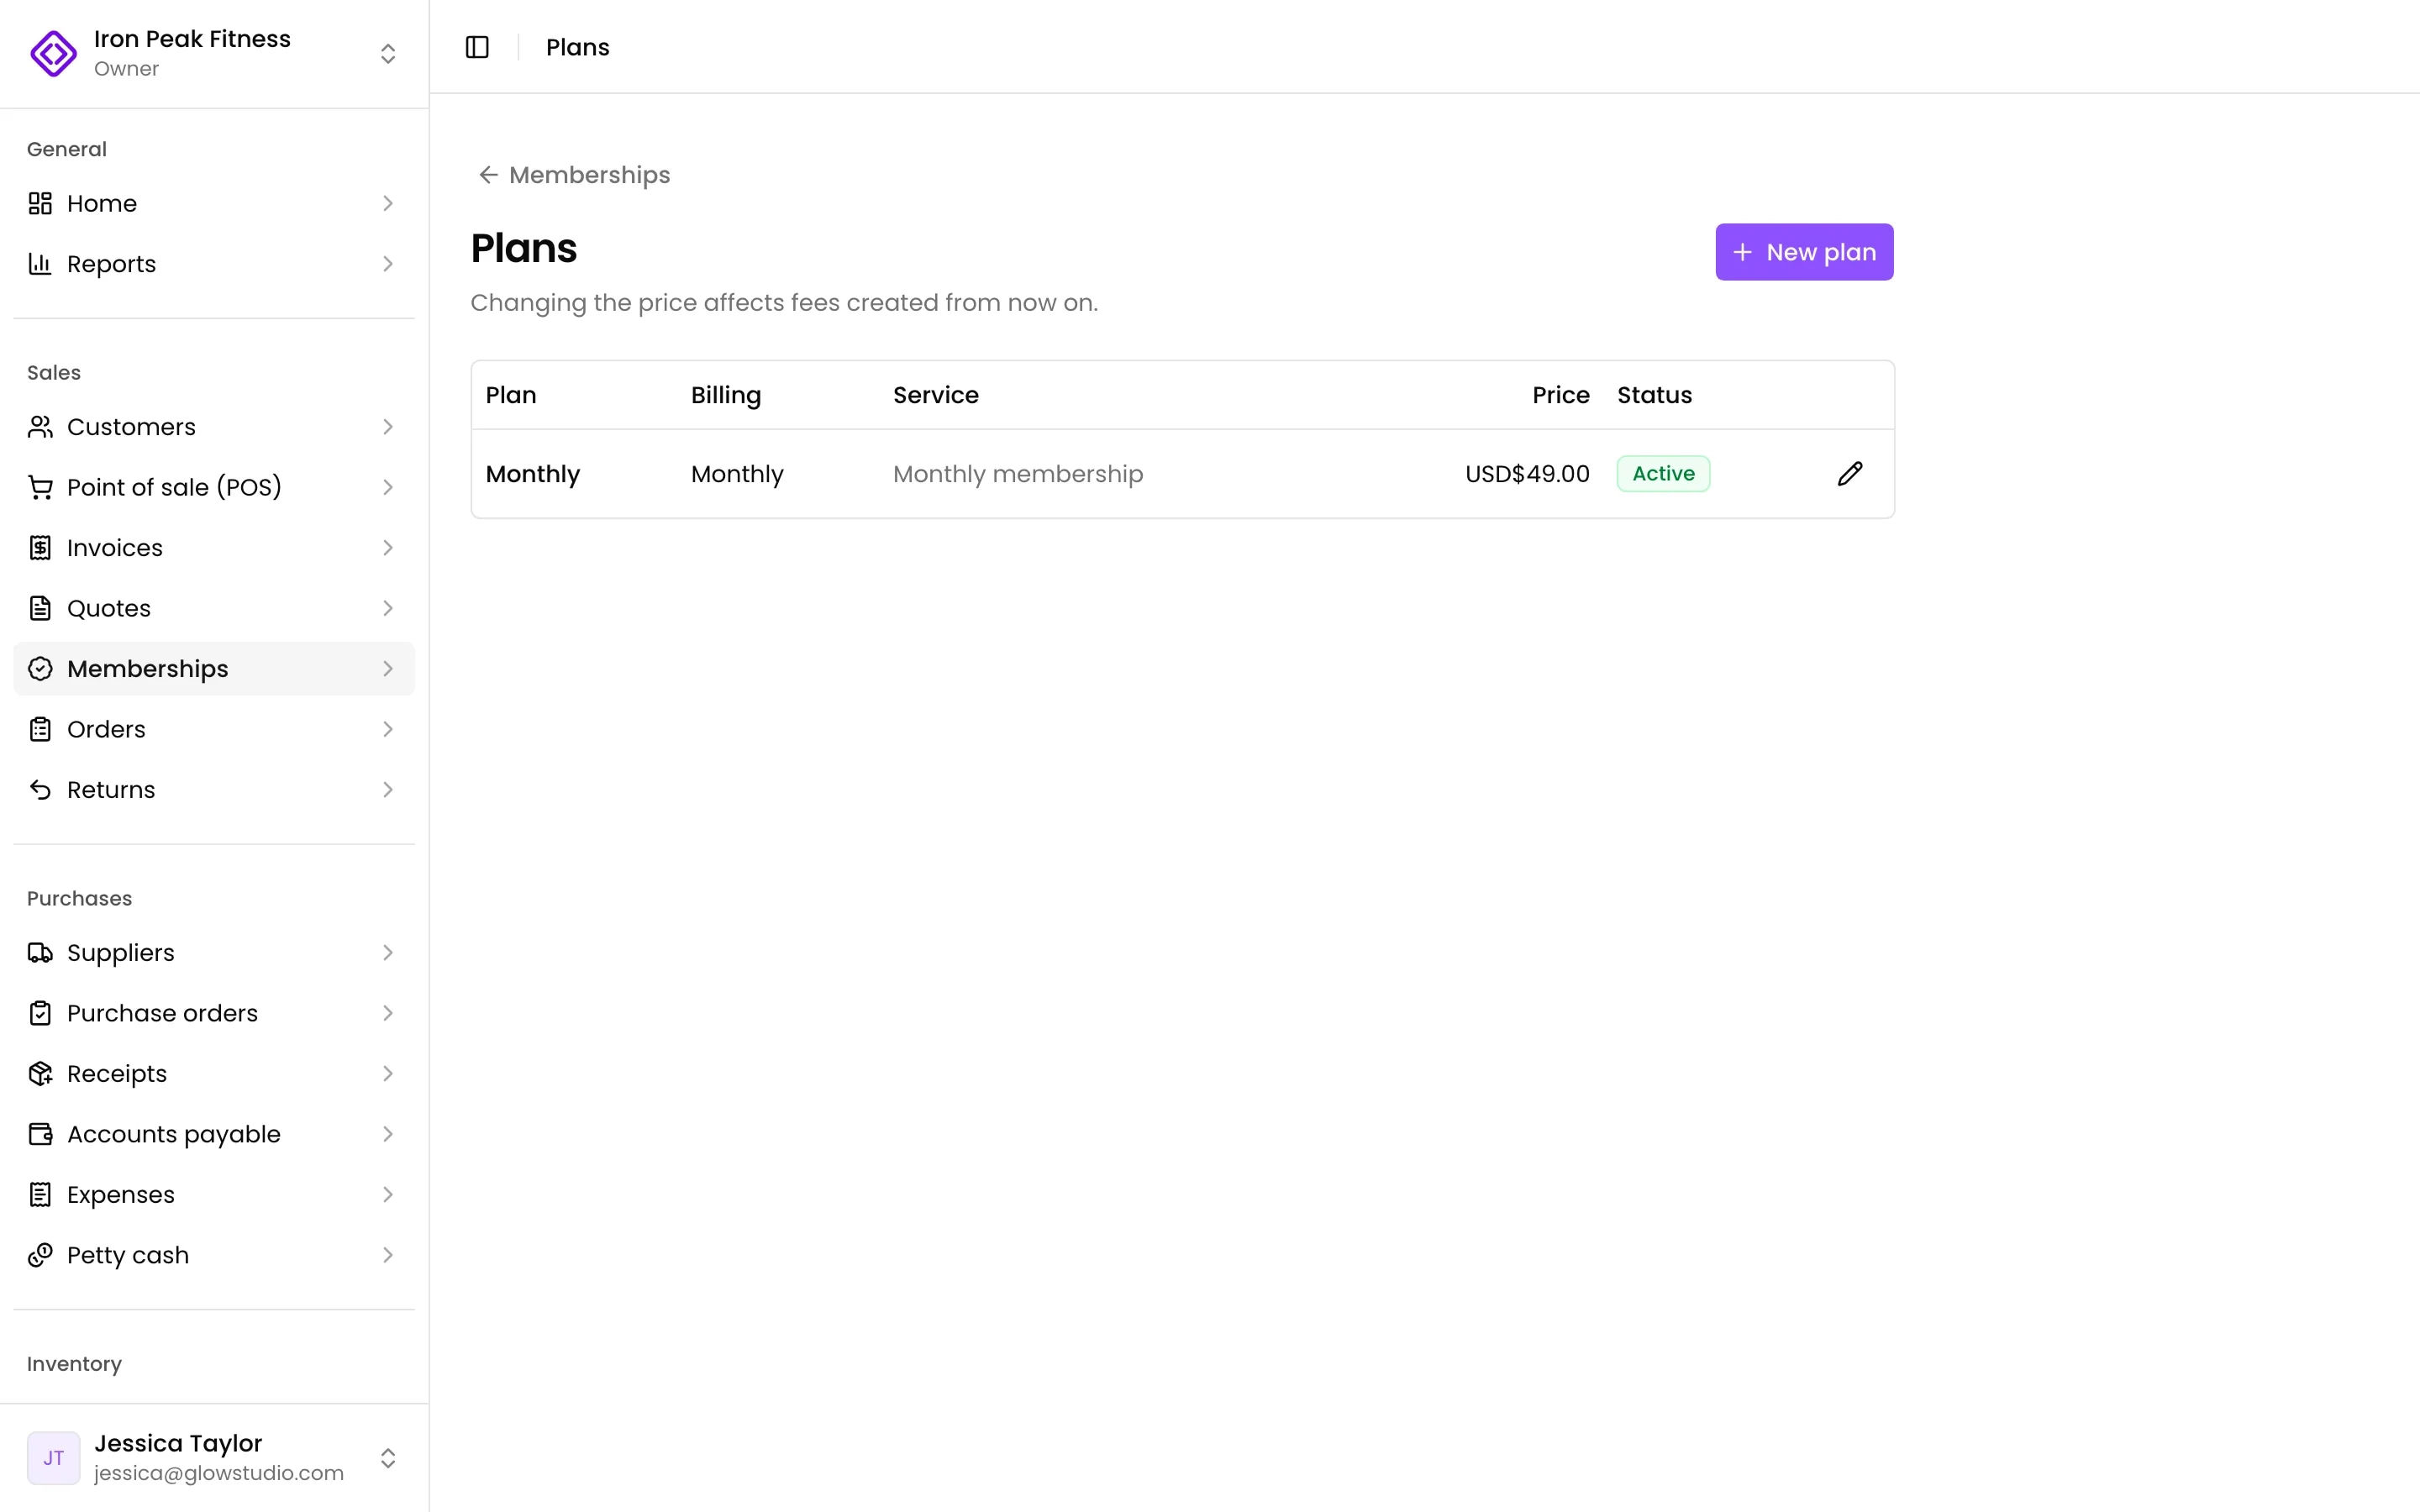Click the jessica@glowstudio.com email text

pos(219,1473)
